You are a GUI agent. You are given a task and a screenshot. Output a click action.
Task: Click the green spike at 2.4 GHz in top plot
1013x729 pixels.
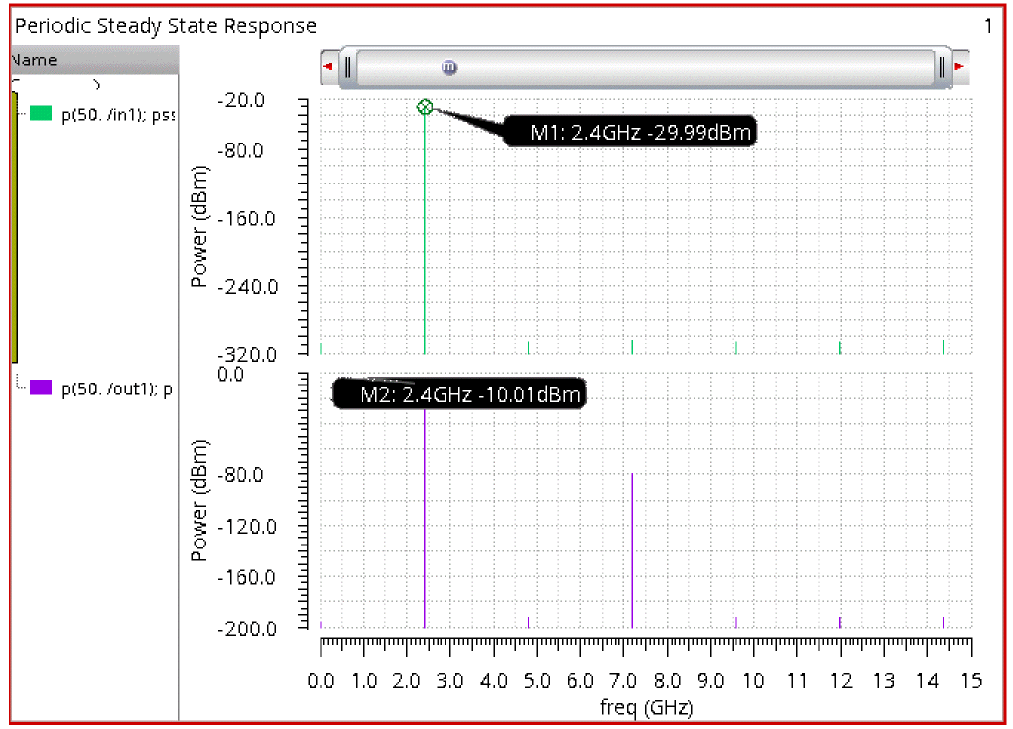tap(424, 234)
